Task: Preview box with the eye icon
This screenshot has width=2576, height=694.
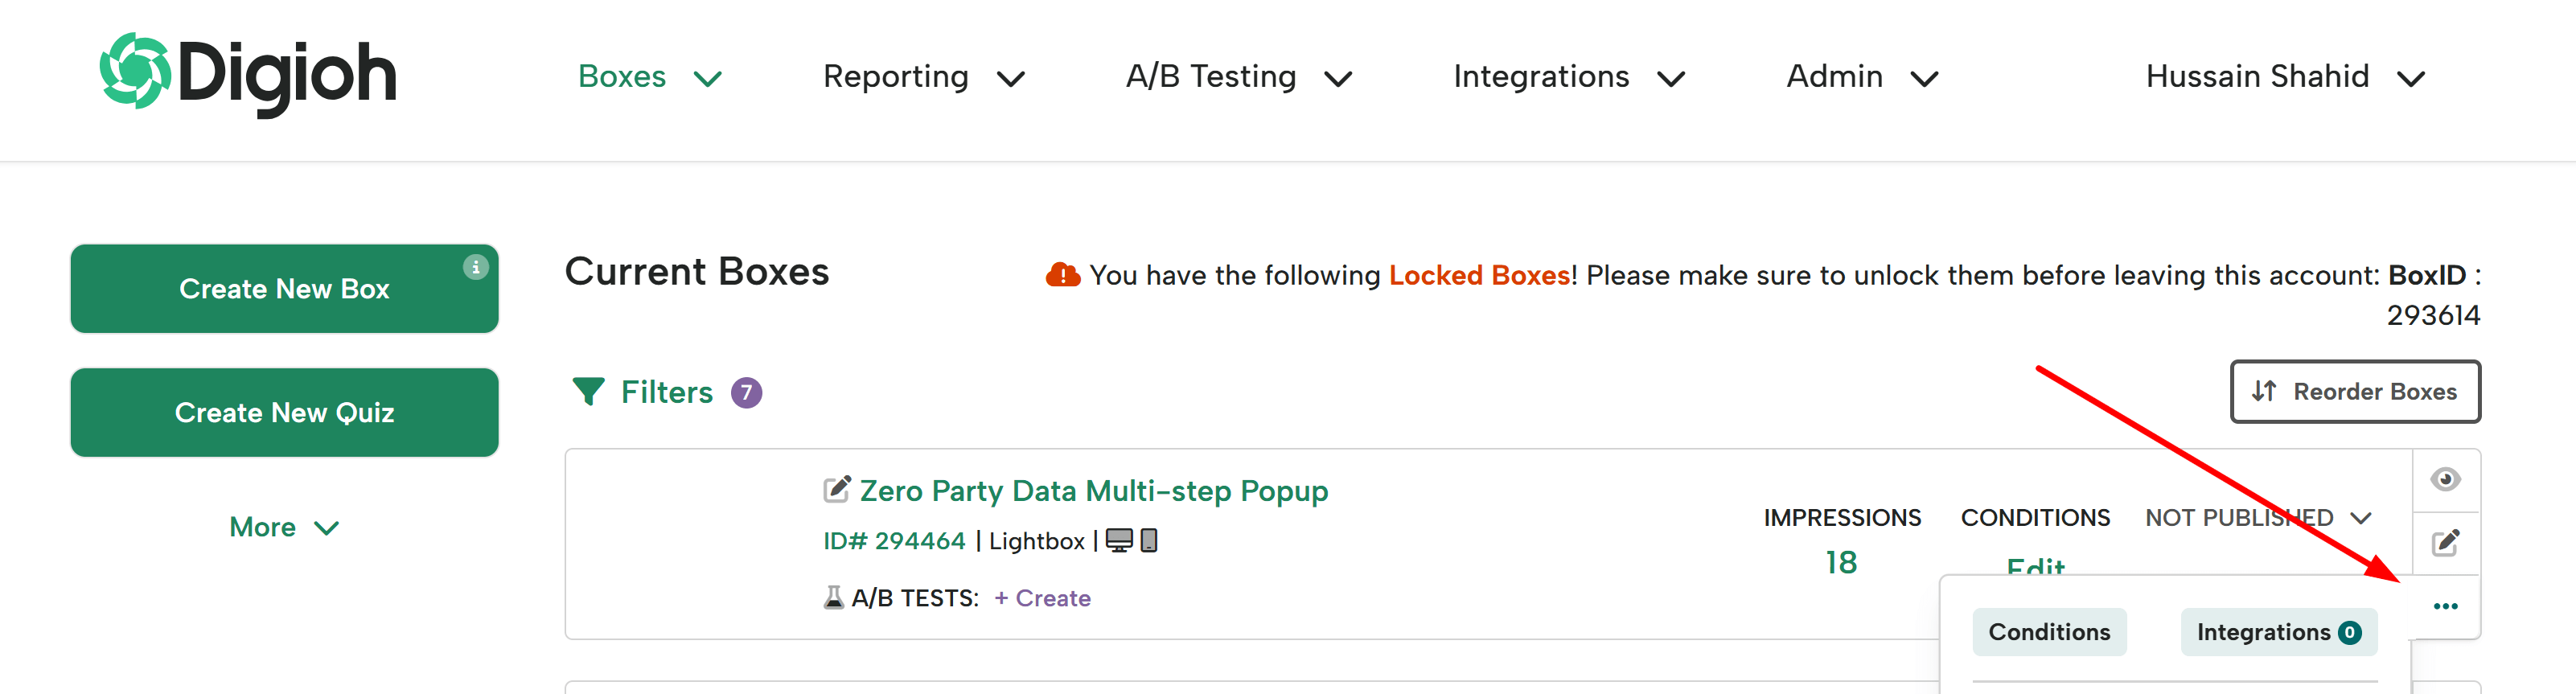Action: pyautogui.click(x=2446, y=479)
